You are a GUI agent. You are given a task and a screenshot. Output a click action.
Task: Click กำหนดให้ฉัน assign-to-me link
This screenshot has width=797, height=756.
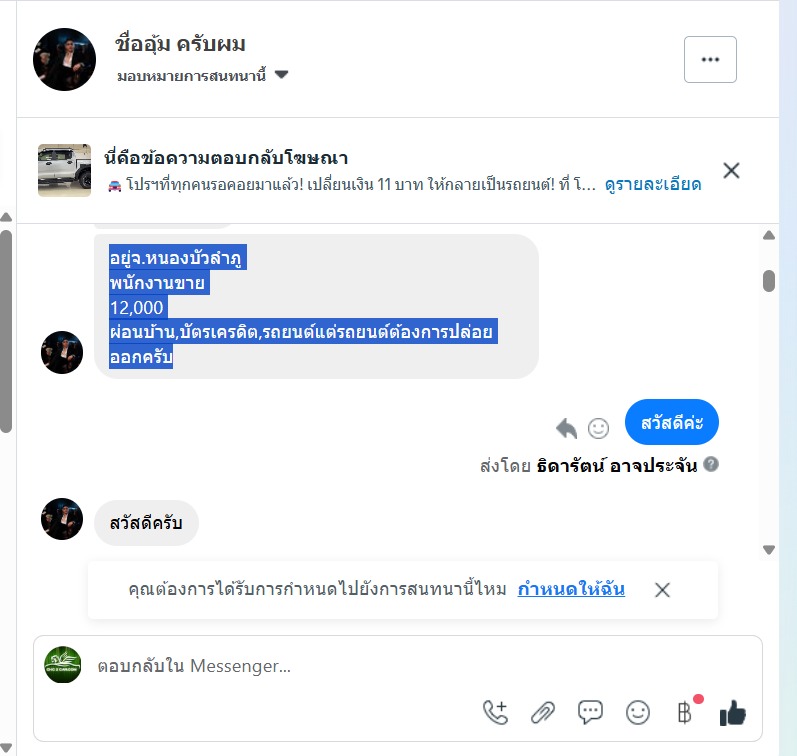[571, 589]
